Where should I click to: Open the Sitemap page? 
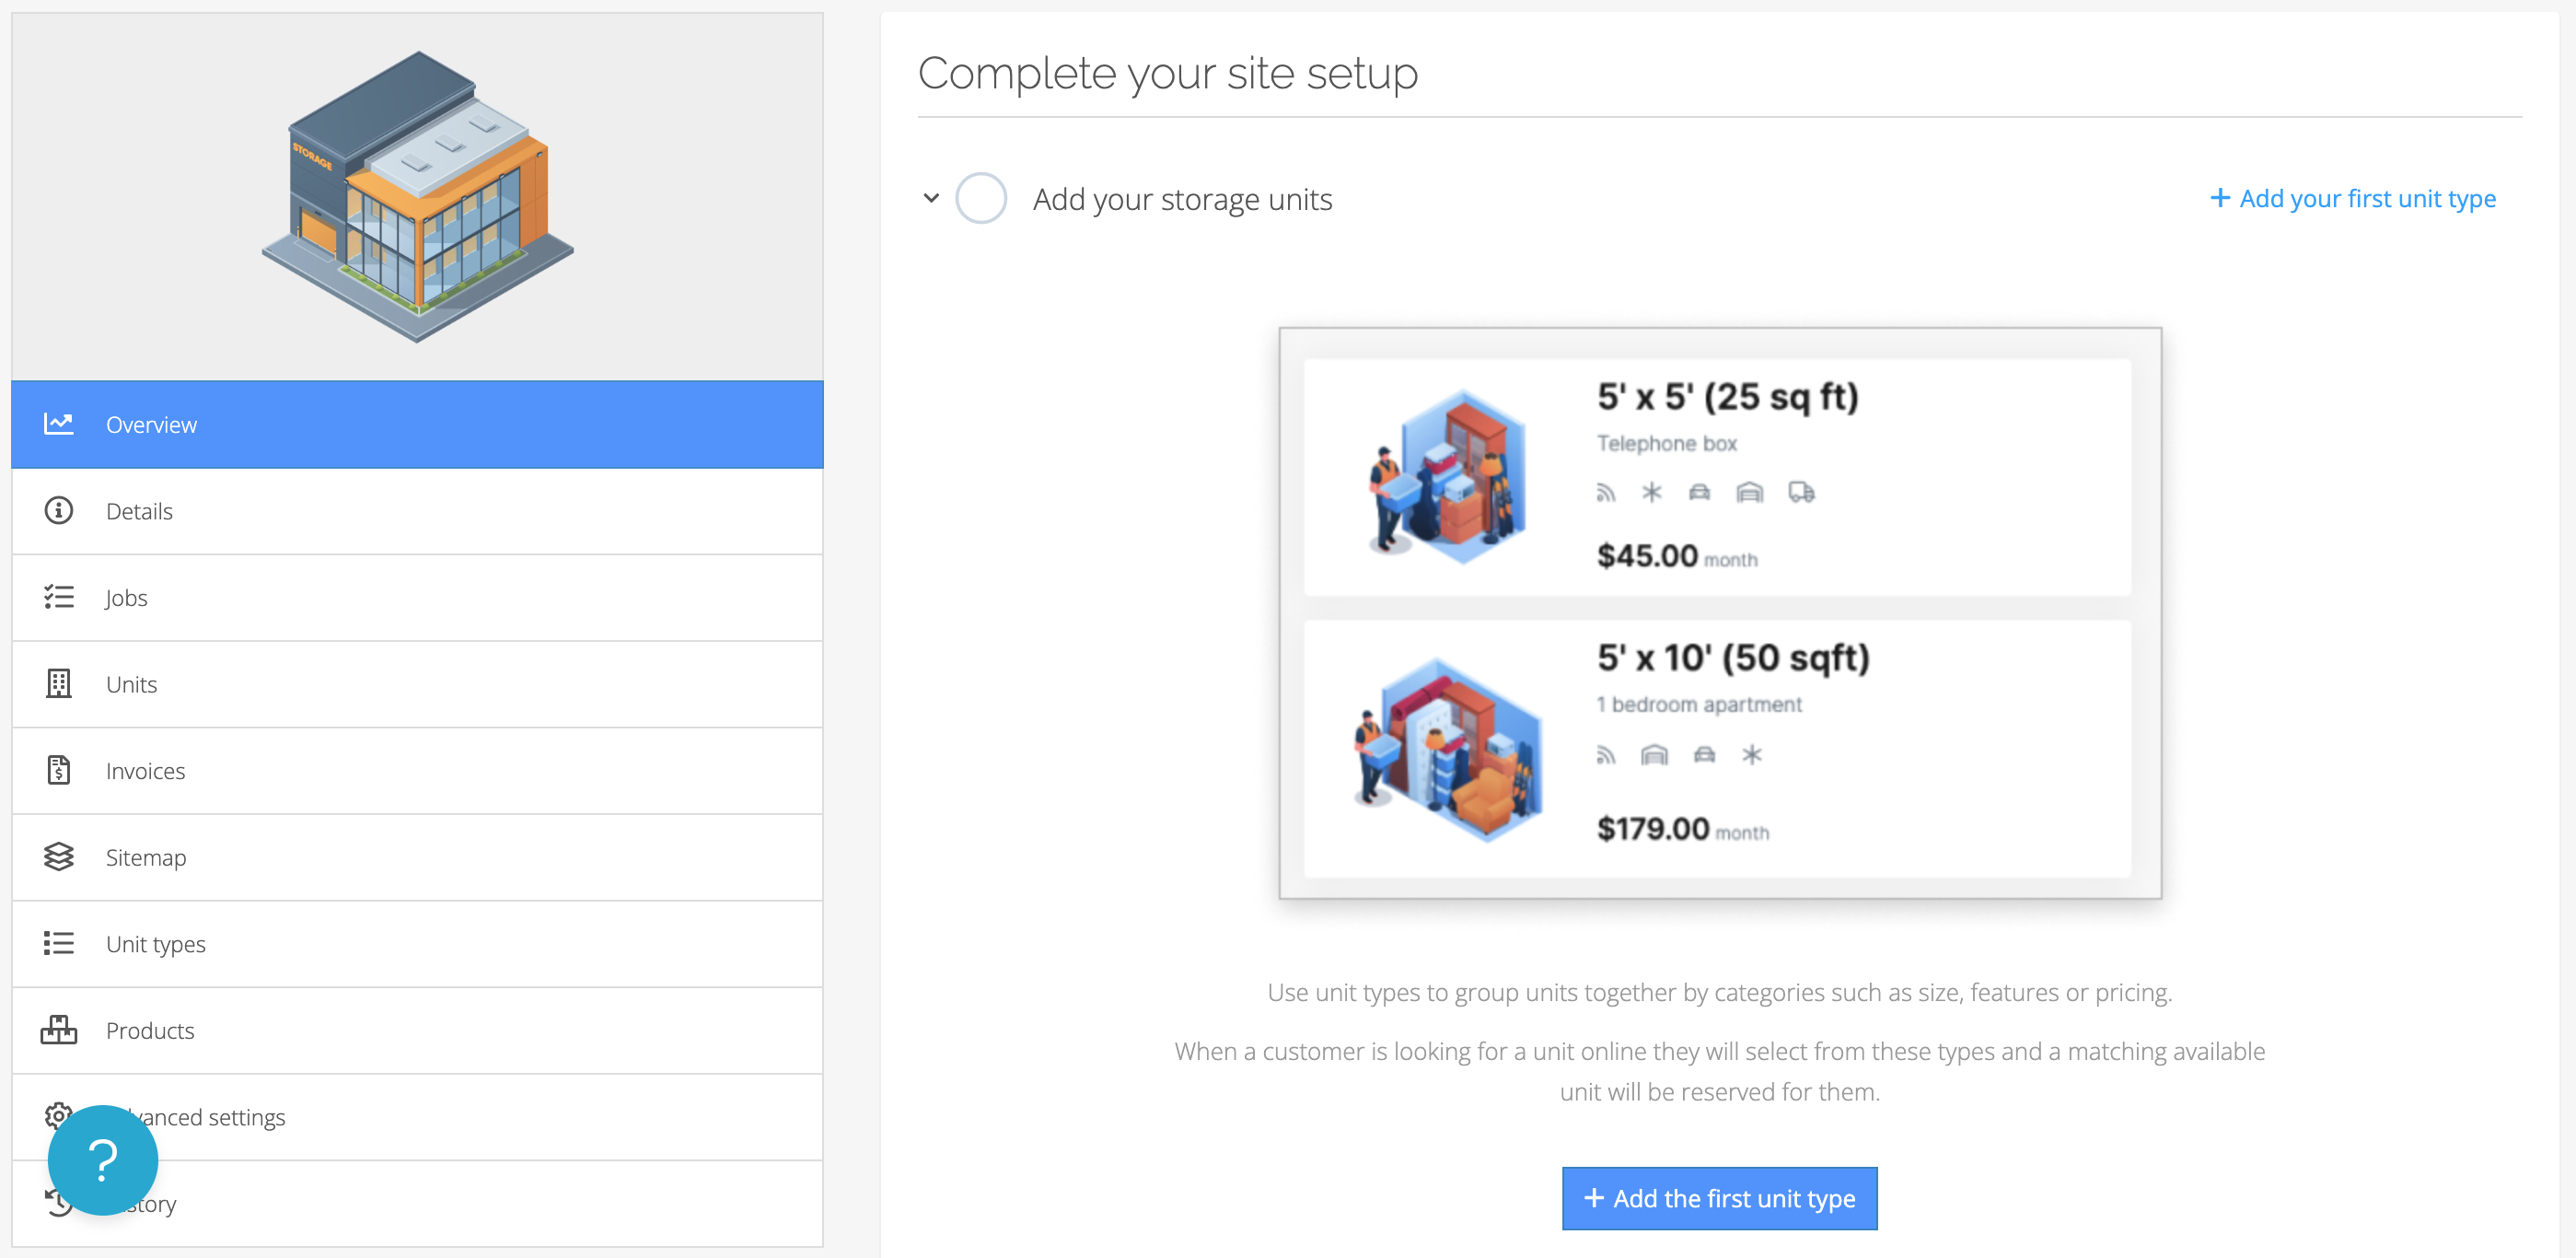click(x=146, y=858)
